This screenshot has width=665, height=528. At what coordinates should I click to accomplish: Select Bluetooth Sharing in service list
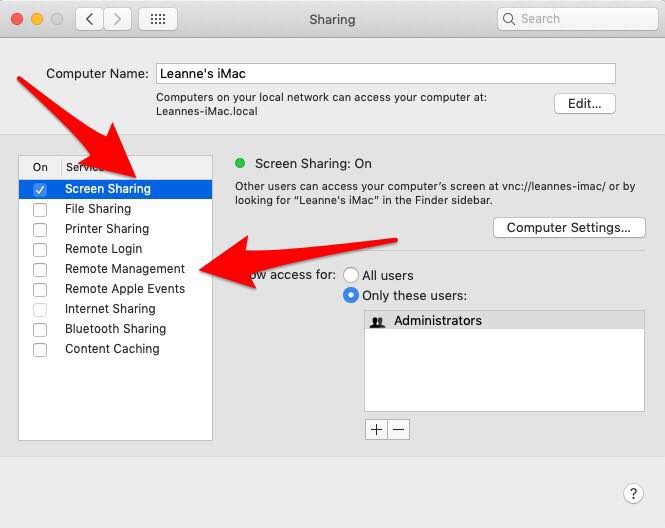click(115, 329)
